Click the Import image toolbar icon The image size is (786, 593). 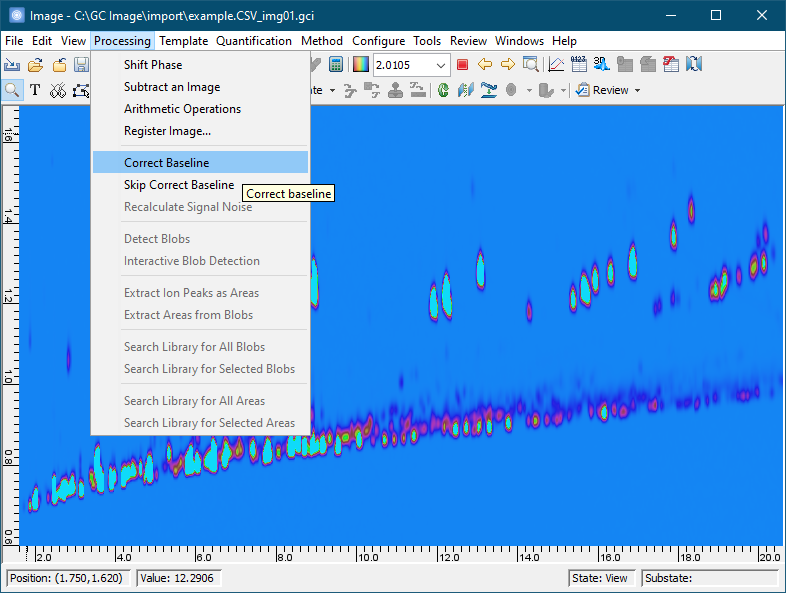(x=13, y=65)
